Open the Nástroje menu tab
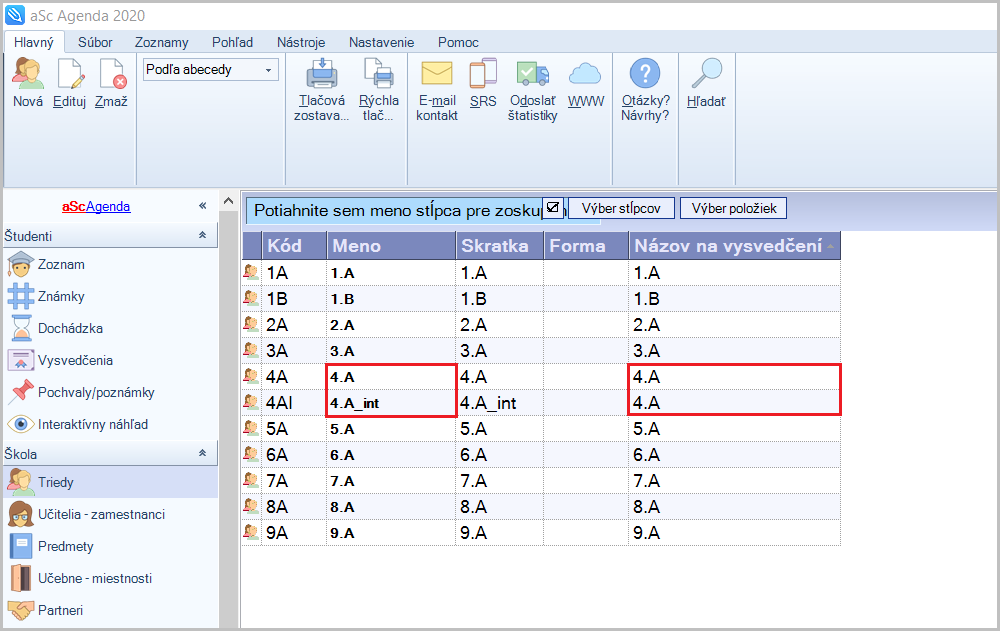Image resolution: width=1000 pixels, height=631 pixels. tap(301, 42)
